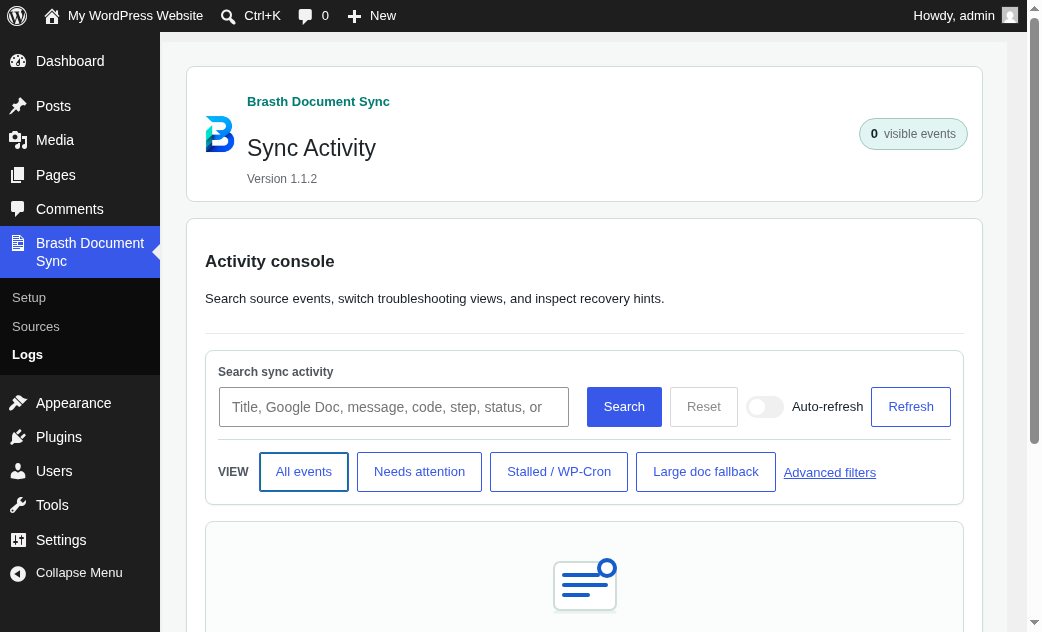Screen dimensions: 1042x632
Task: Open the Plugins menu
Action: pyautogui.click(x=80, y=437)
